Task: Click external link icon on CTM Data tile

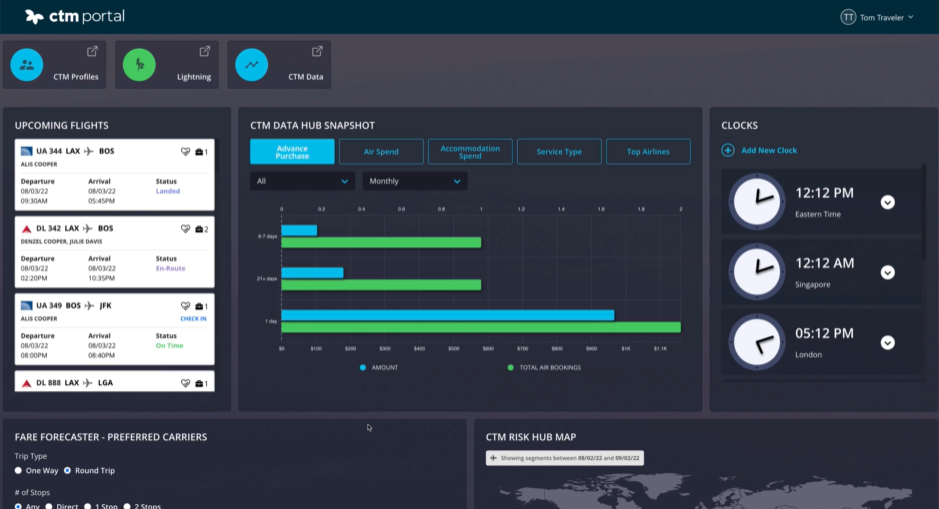Action: (317, 51)
